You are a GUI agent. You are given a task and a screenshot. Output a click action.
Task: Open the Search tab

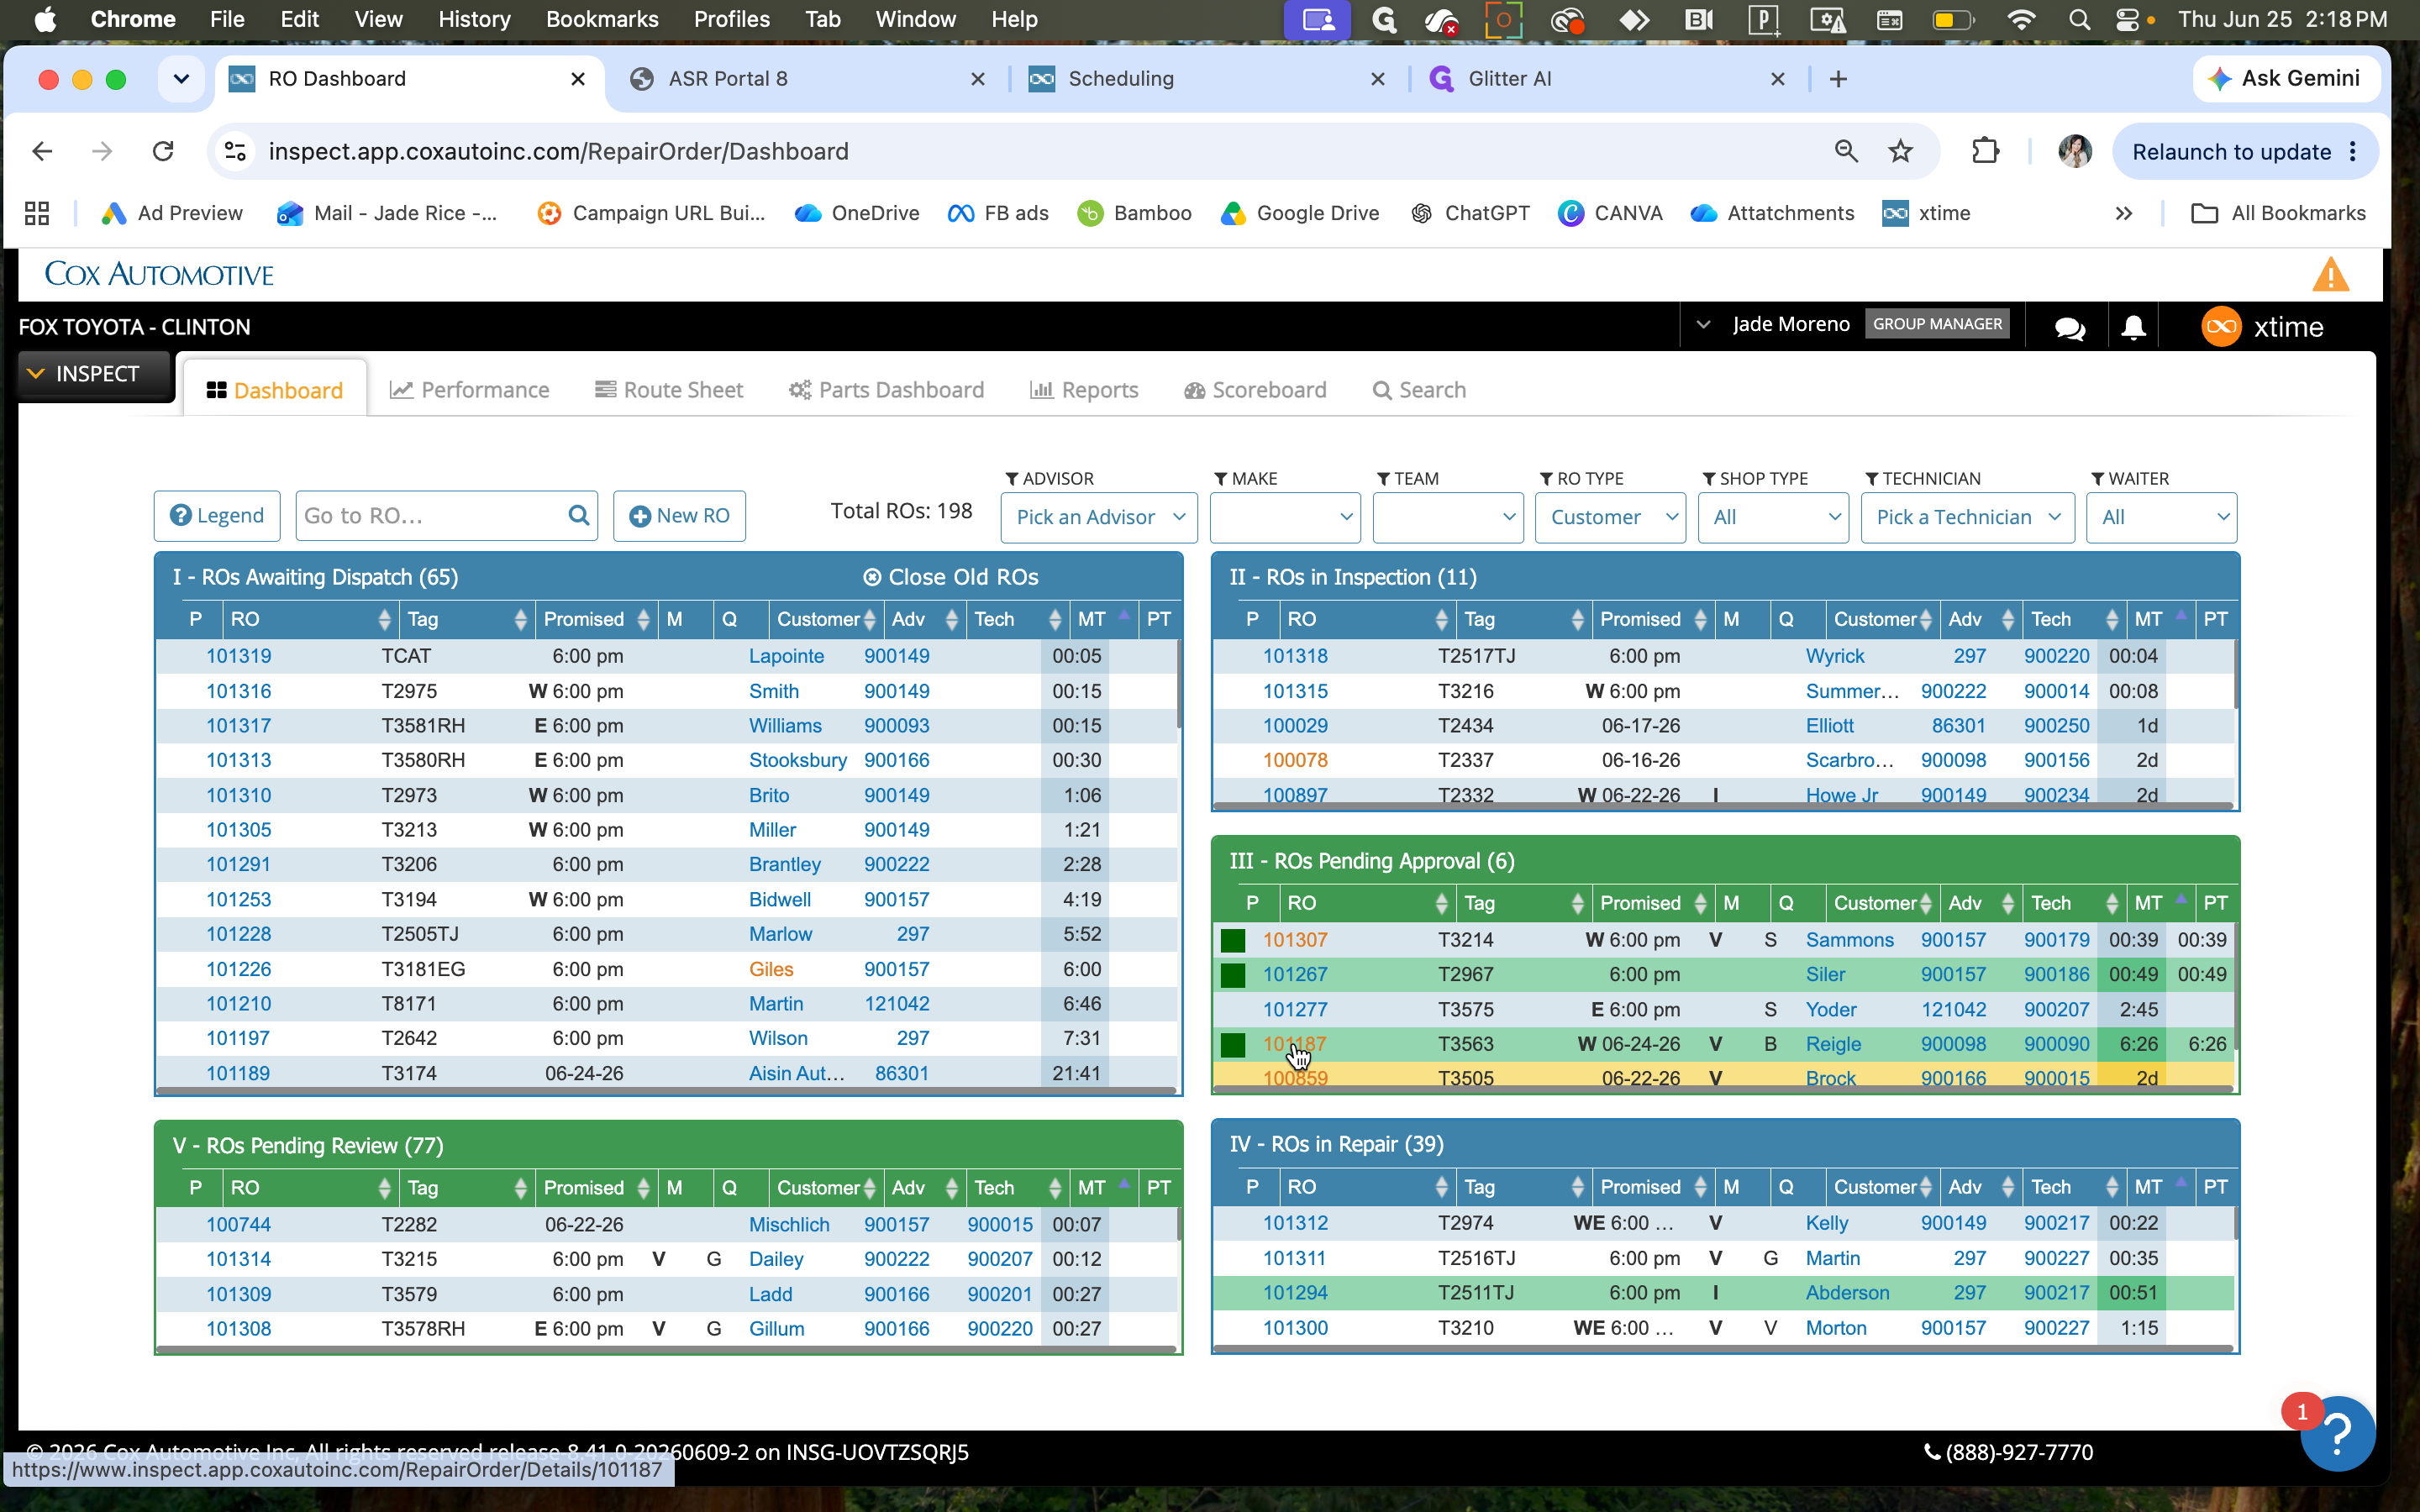pyautogui.click(x=1419, y=390)
